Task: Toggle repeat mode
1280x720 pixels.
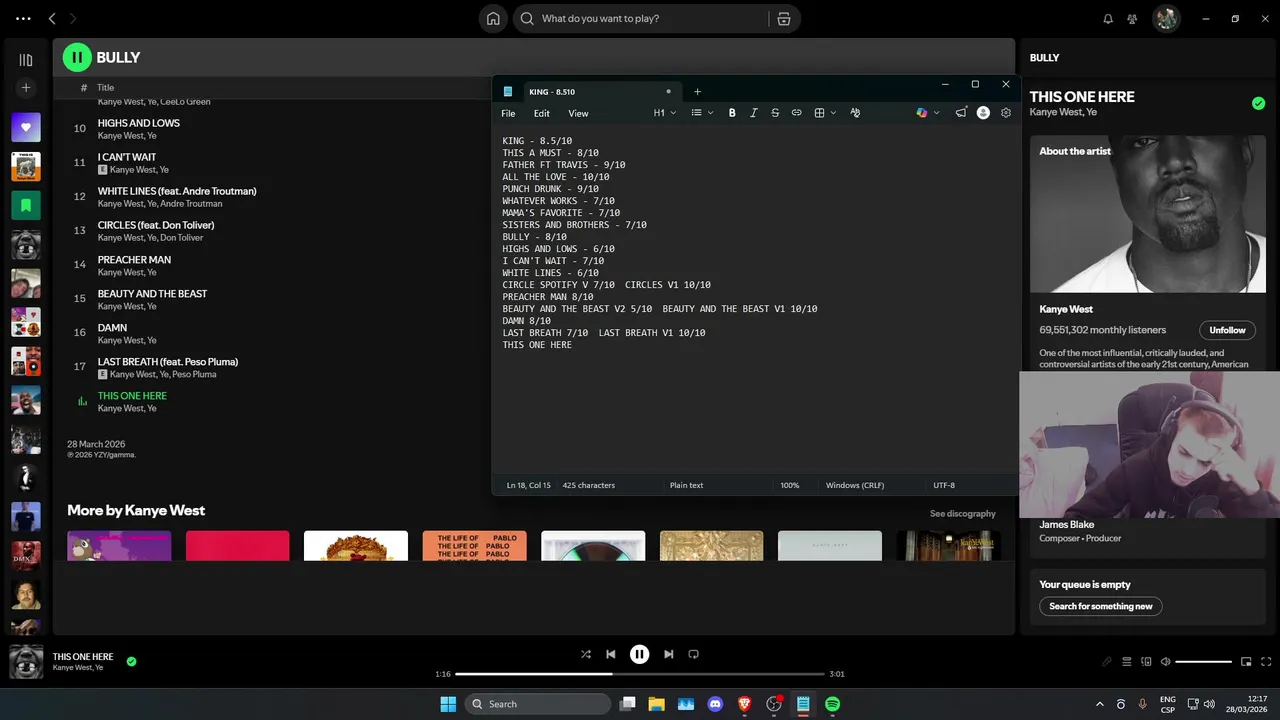Action: [694, 654]
